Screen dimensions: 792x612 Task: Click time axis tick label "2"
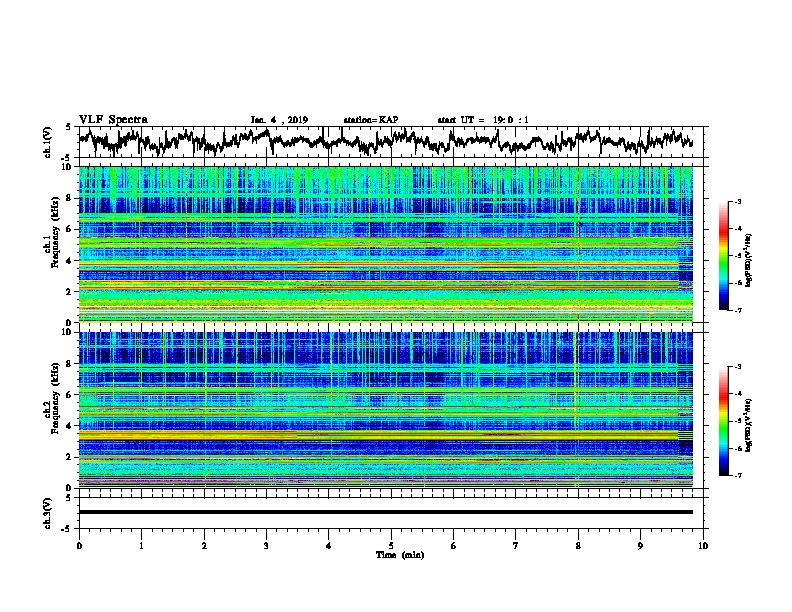(x=204, y=546)
